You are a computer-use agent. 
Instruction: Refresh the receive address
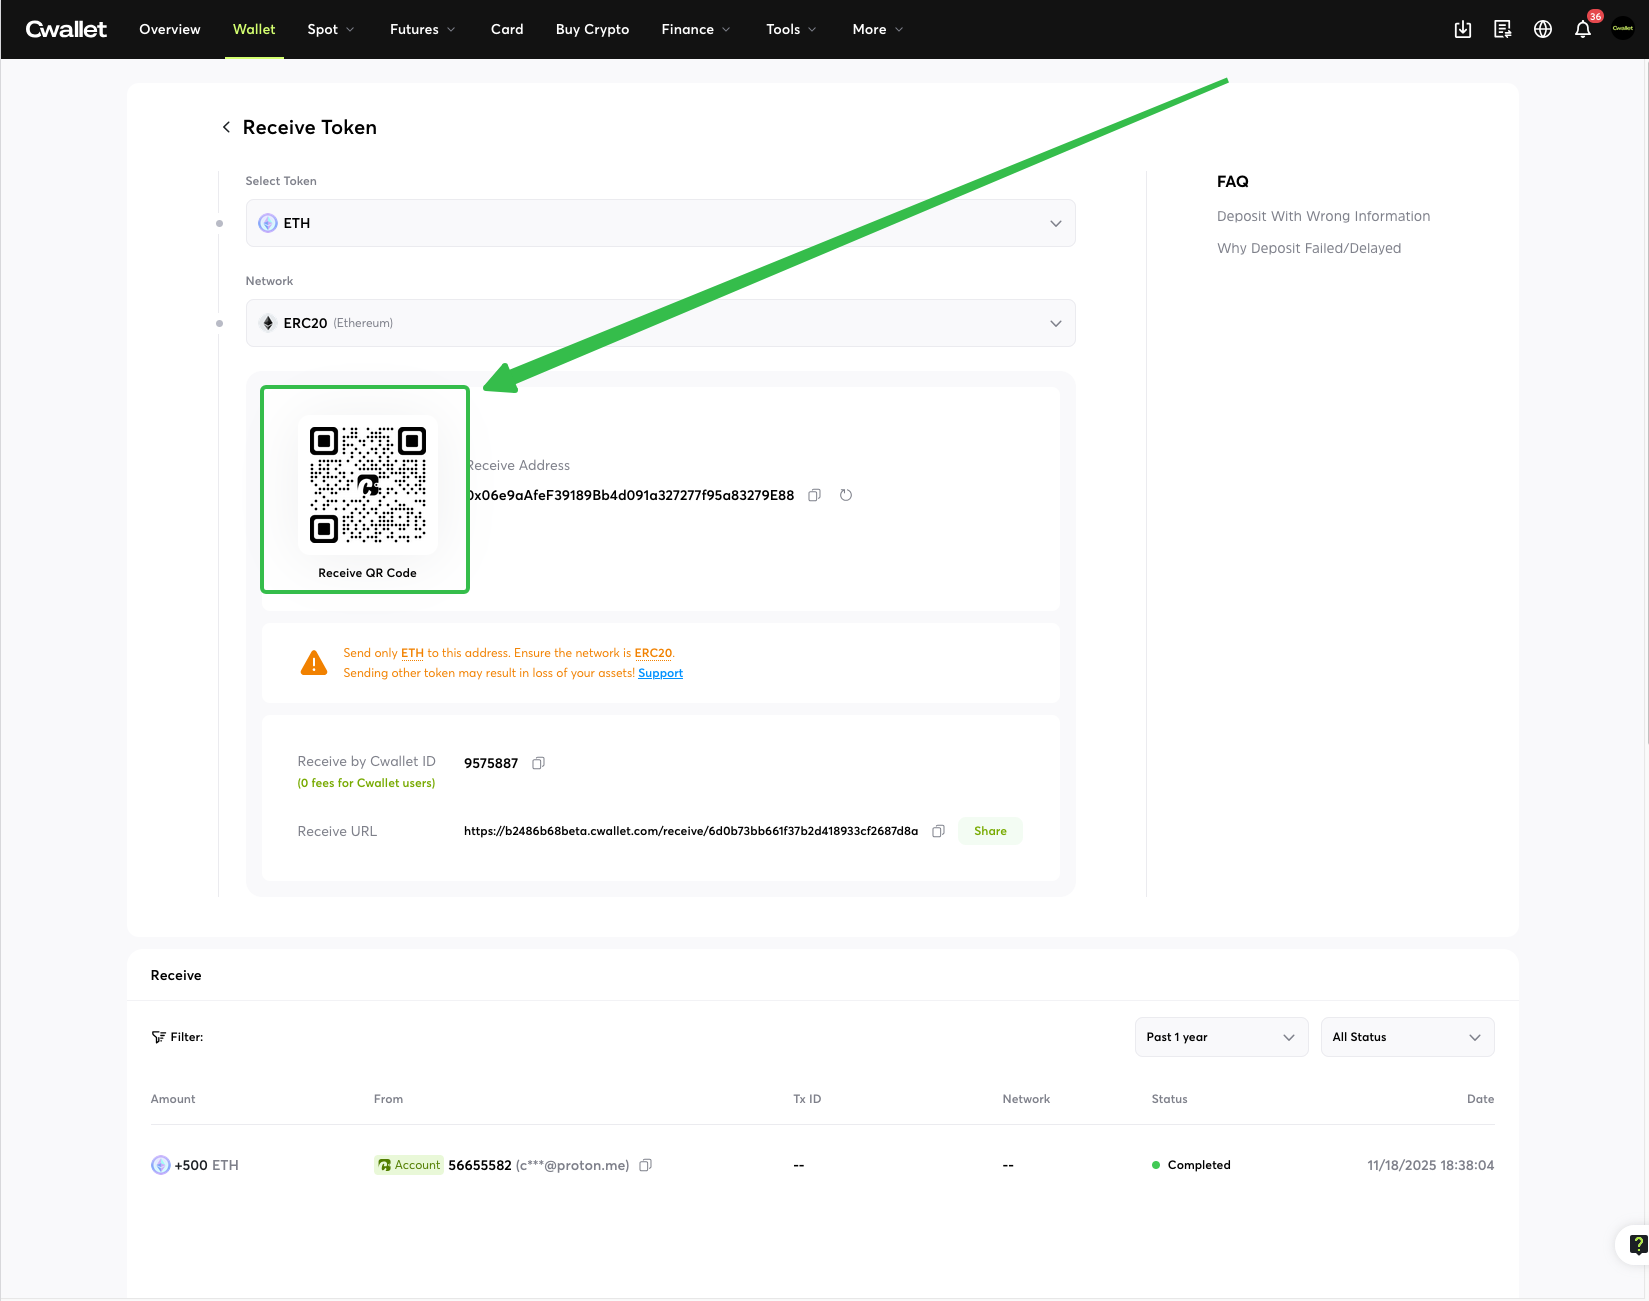click(846, 495)
